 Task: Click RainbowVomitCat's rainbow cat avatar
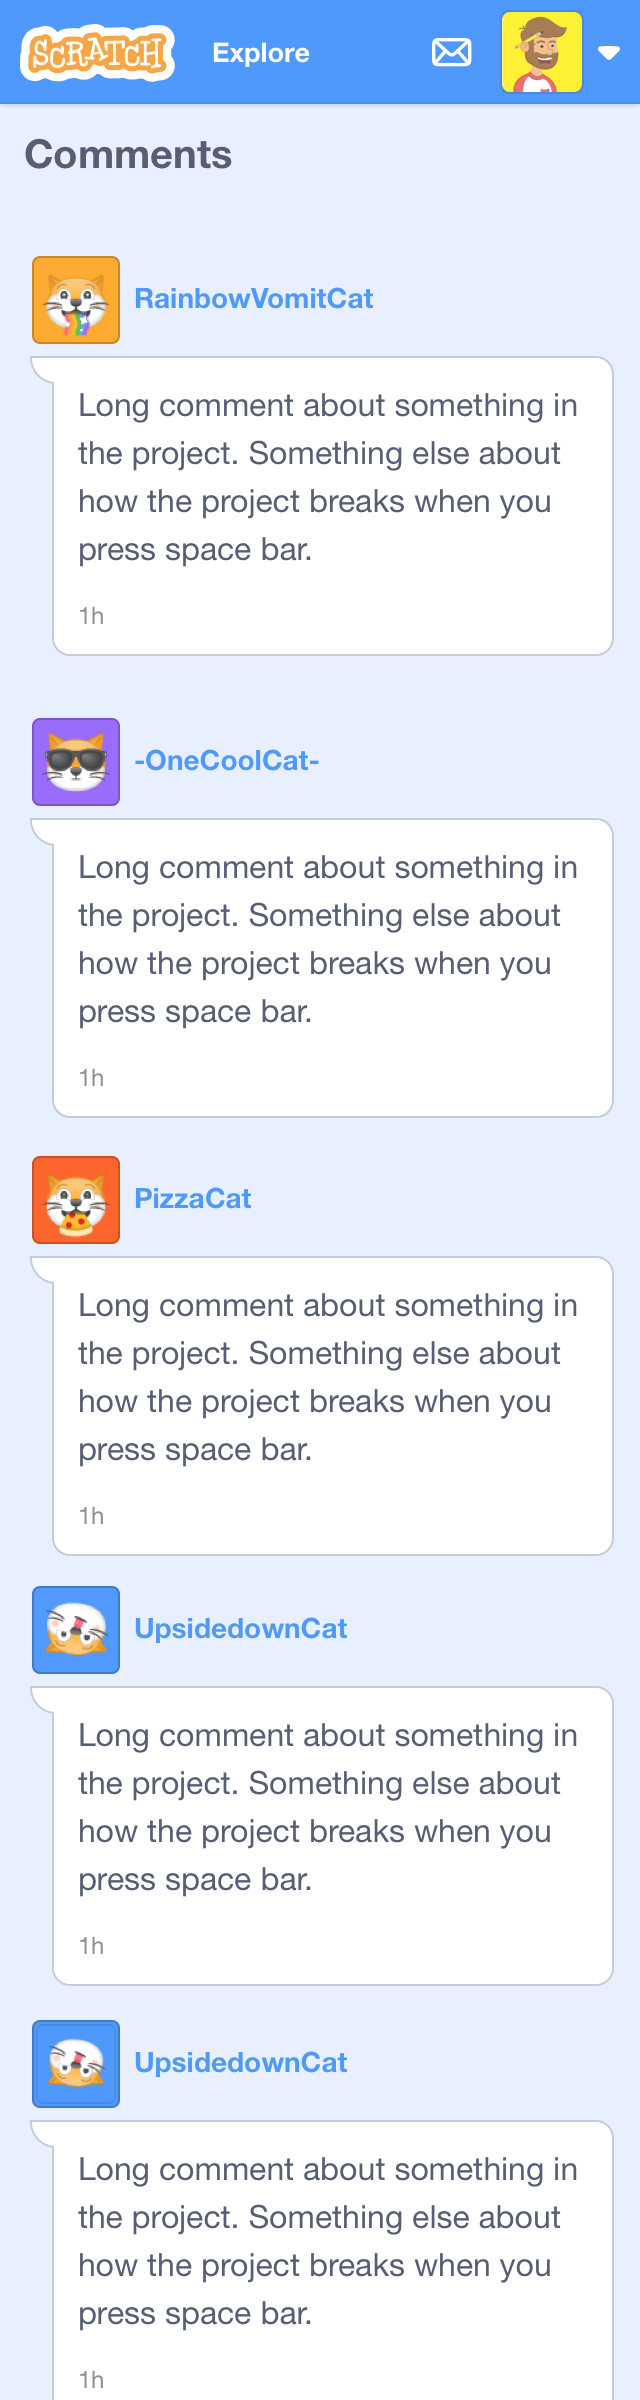75,299
